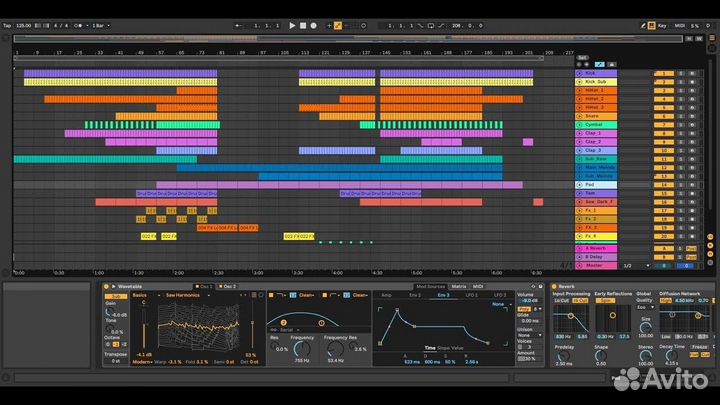The image size is (720, 405).
Task: Toggle the Wavetable device activator
Action: pos(107,286)
